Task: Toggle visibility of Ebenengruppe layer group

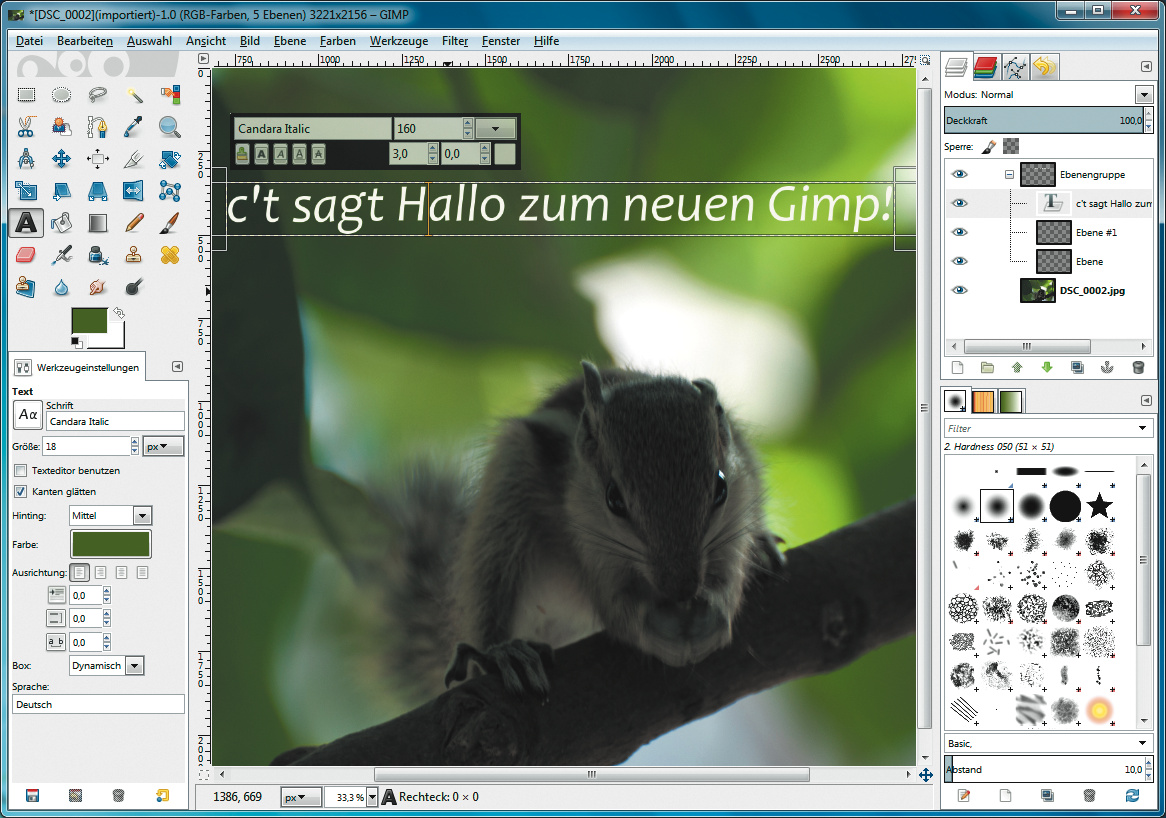Action: tap(960, 174)
